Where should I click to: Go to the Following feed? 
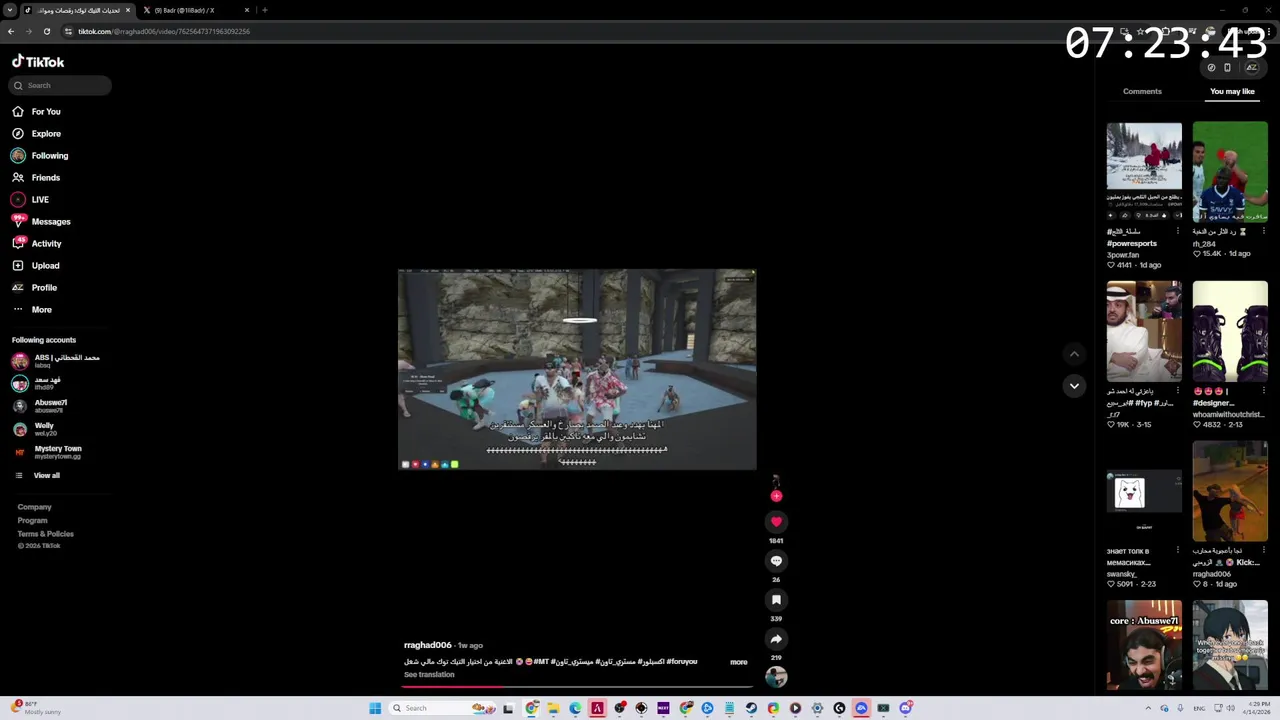(x=41, y=155)
